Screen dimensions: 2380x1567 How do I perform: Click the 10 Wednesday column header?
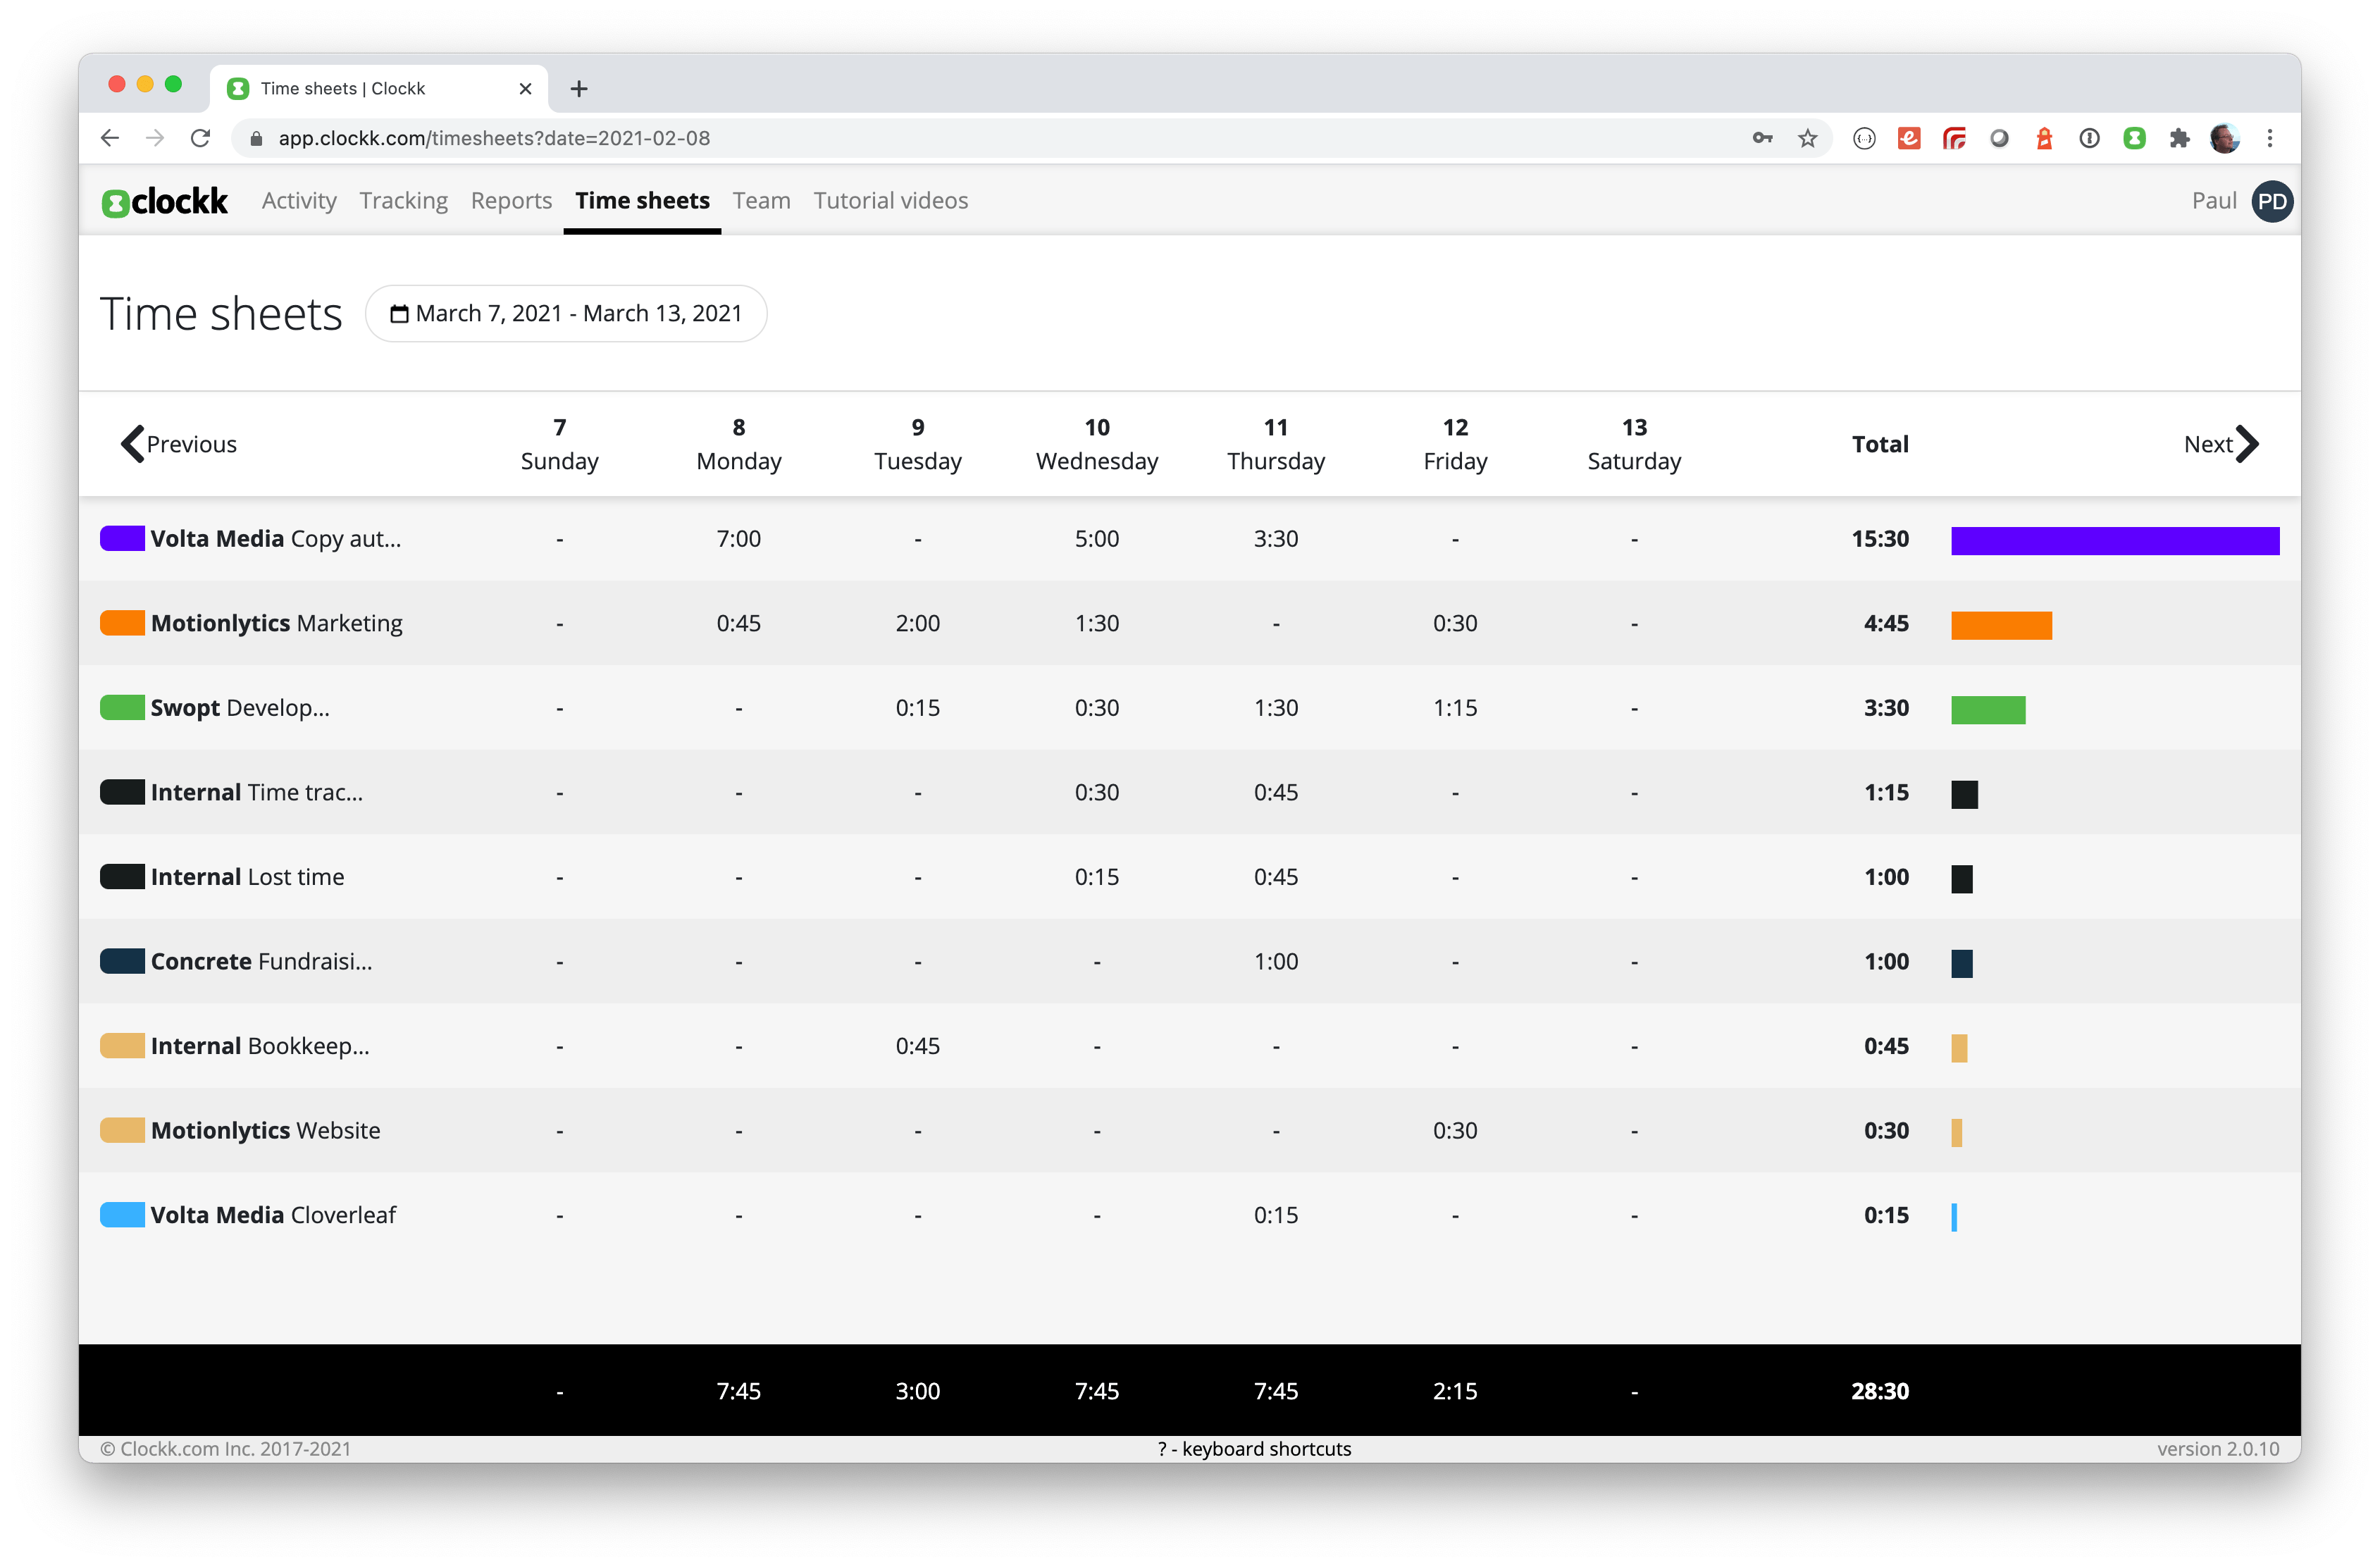coord(1097,444)
